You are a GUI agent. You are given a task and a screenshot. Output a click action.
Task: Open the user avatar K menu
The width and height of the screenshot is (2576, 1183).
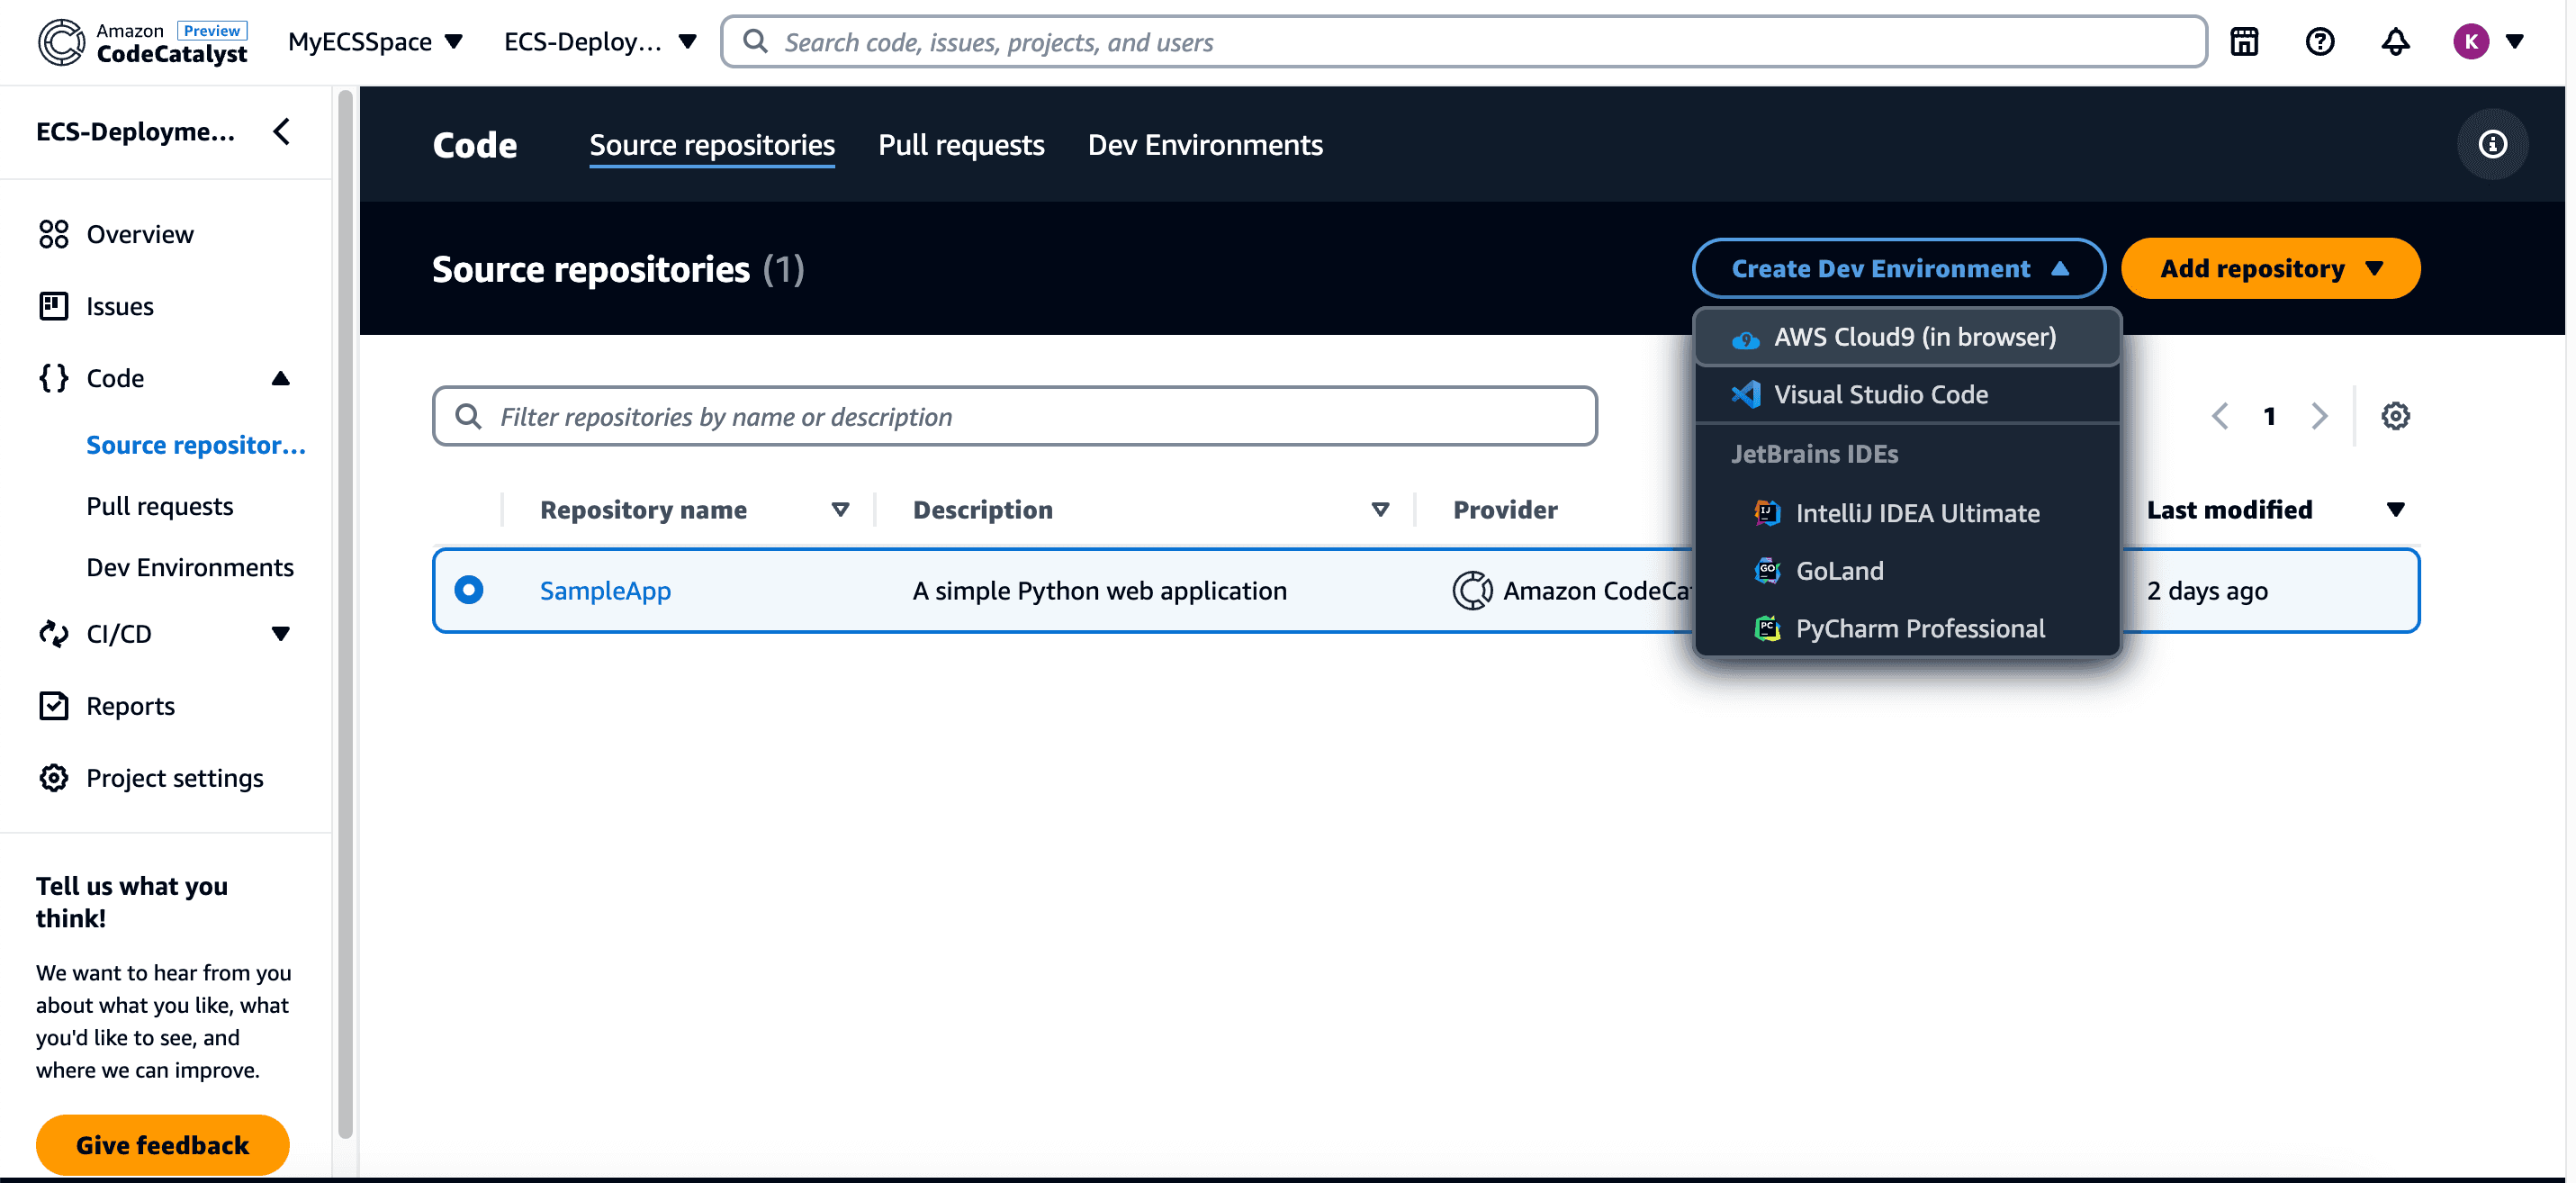[2488, 42]
